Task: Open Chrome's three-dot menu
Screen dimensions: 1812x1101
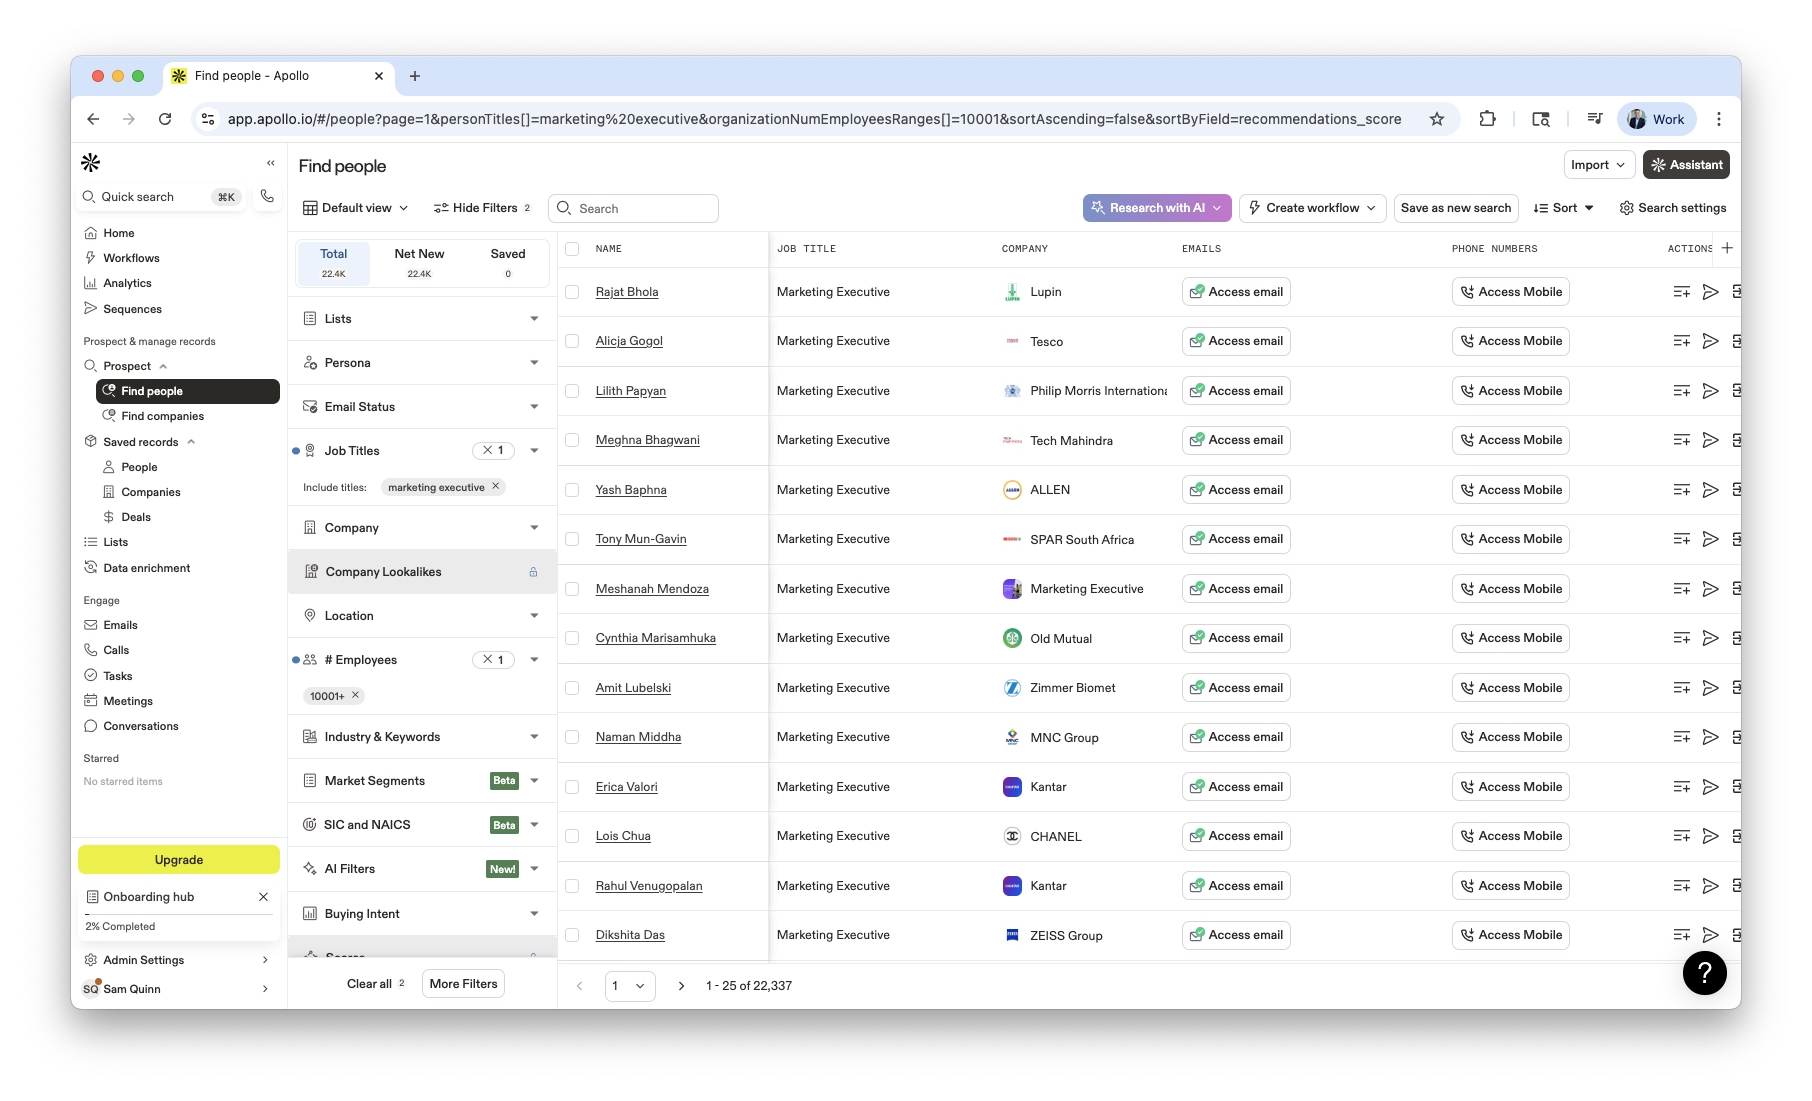Action: click(1719, 119)
